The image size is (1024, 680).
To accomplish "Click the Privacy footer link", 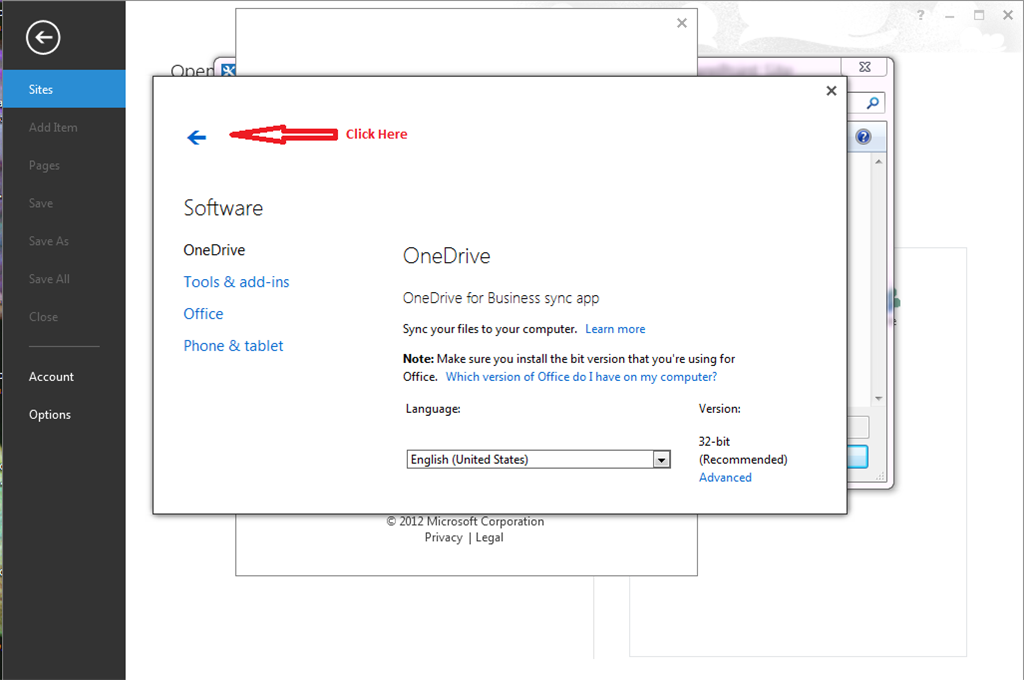I will [x=443, y=538].
